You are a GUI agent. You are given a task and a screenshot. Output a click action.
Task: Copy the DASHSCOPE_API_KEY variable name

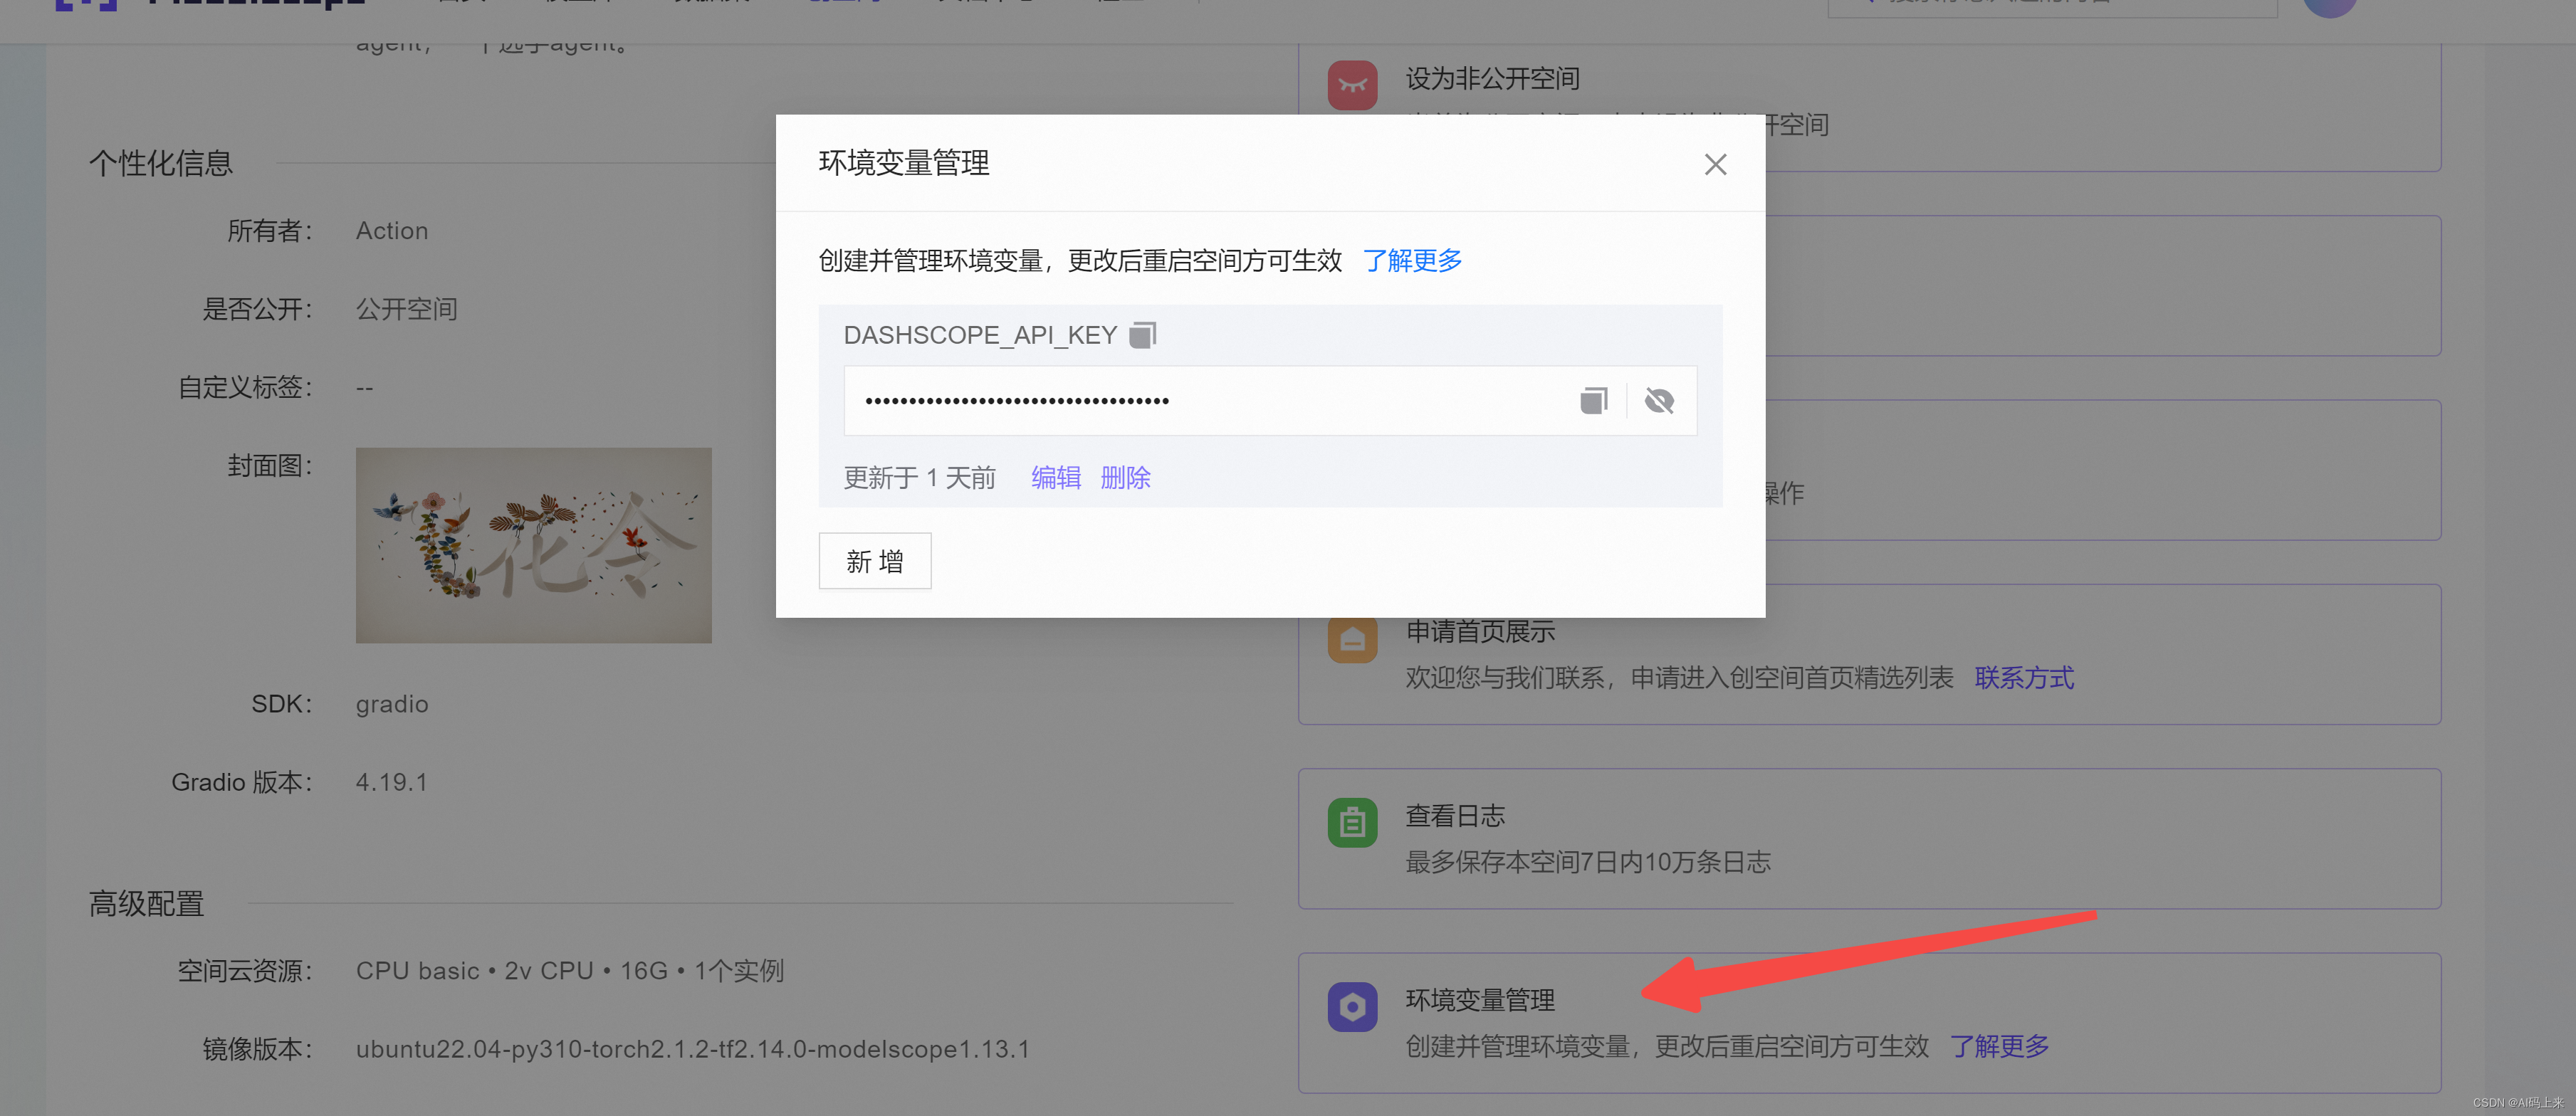click(x=1142, y=335)
